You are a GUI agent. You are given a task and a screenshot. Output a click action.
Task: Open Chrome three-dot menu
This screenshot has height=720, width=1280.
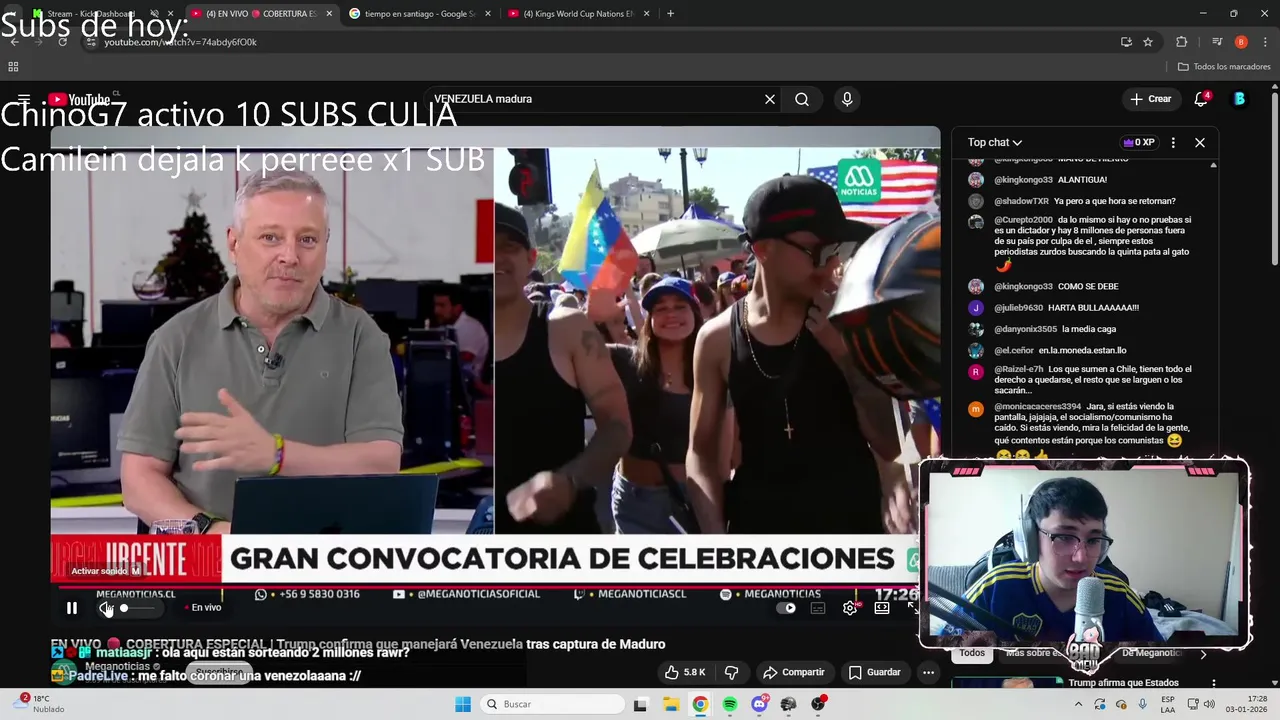tap(1265, 42)
